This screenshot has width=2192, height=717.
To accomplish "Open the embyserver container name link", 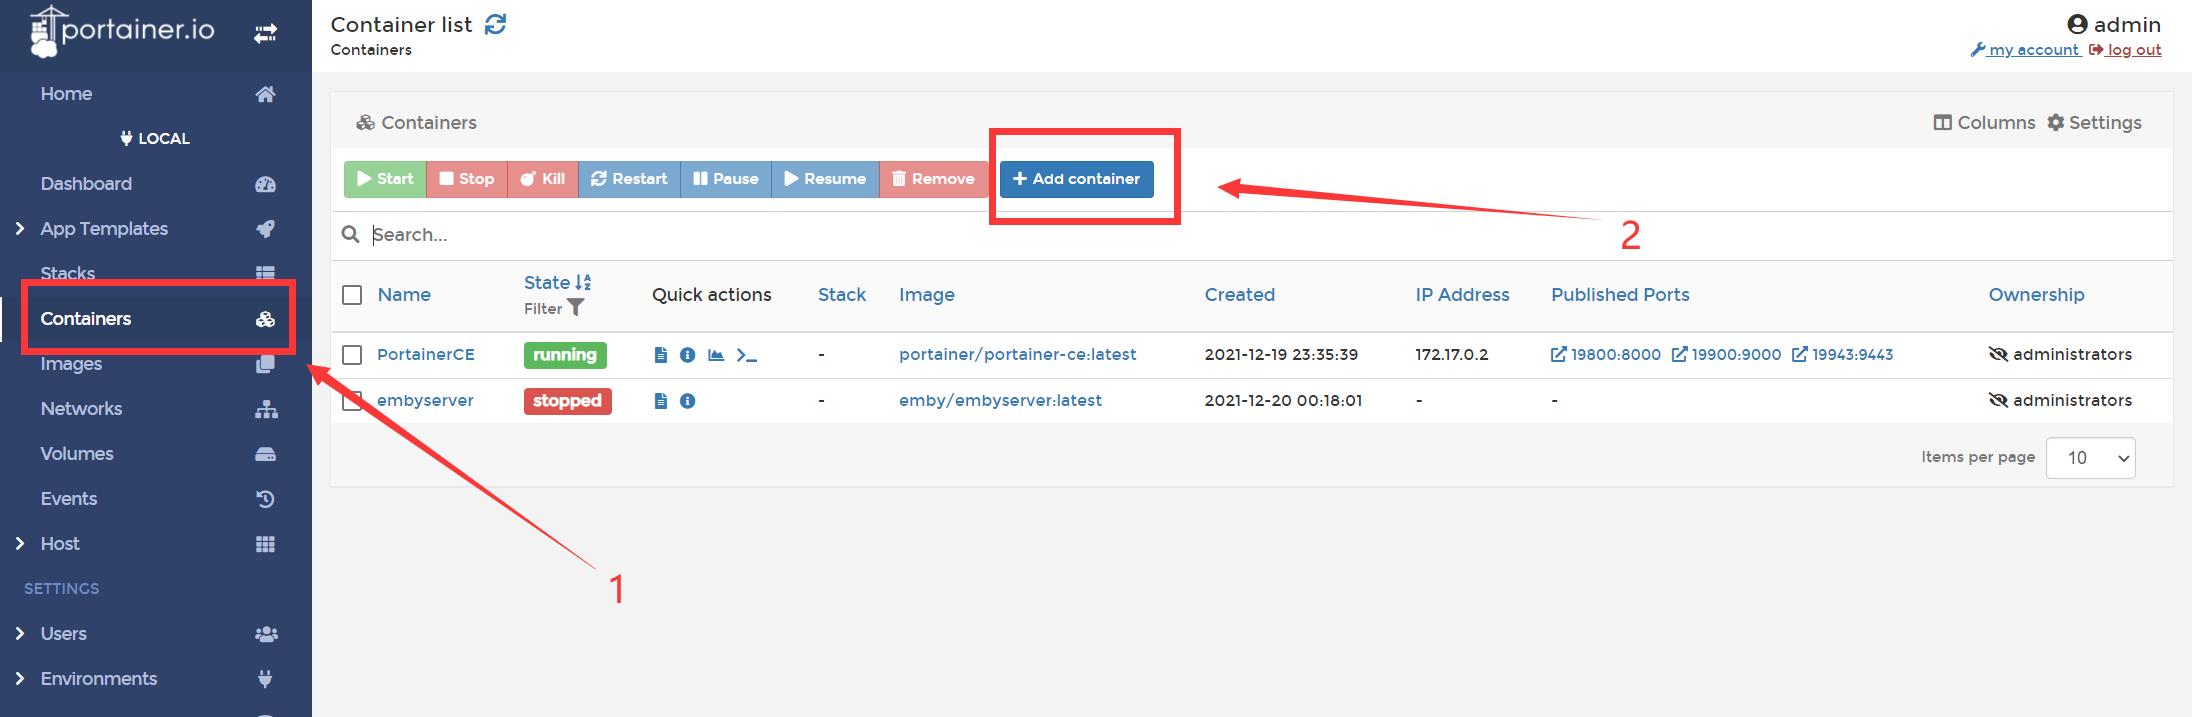I will click(425, 401).
